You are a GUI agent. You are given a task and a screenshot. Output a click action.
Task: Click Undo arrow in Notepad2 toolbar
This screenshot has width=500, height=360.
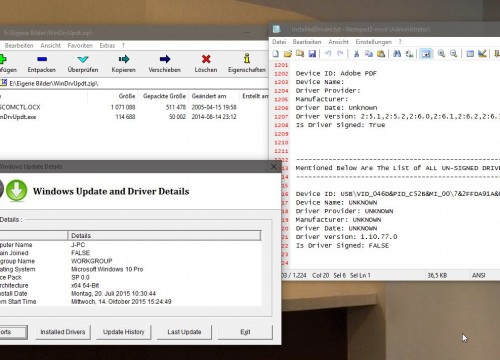point(328,53)
